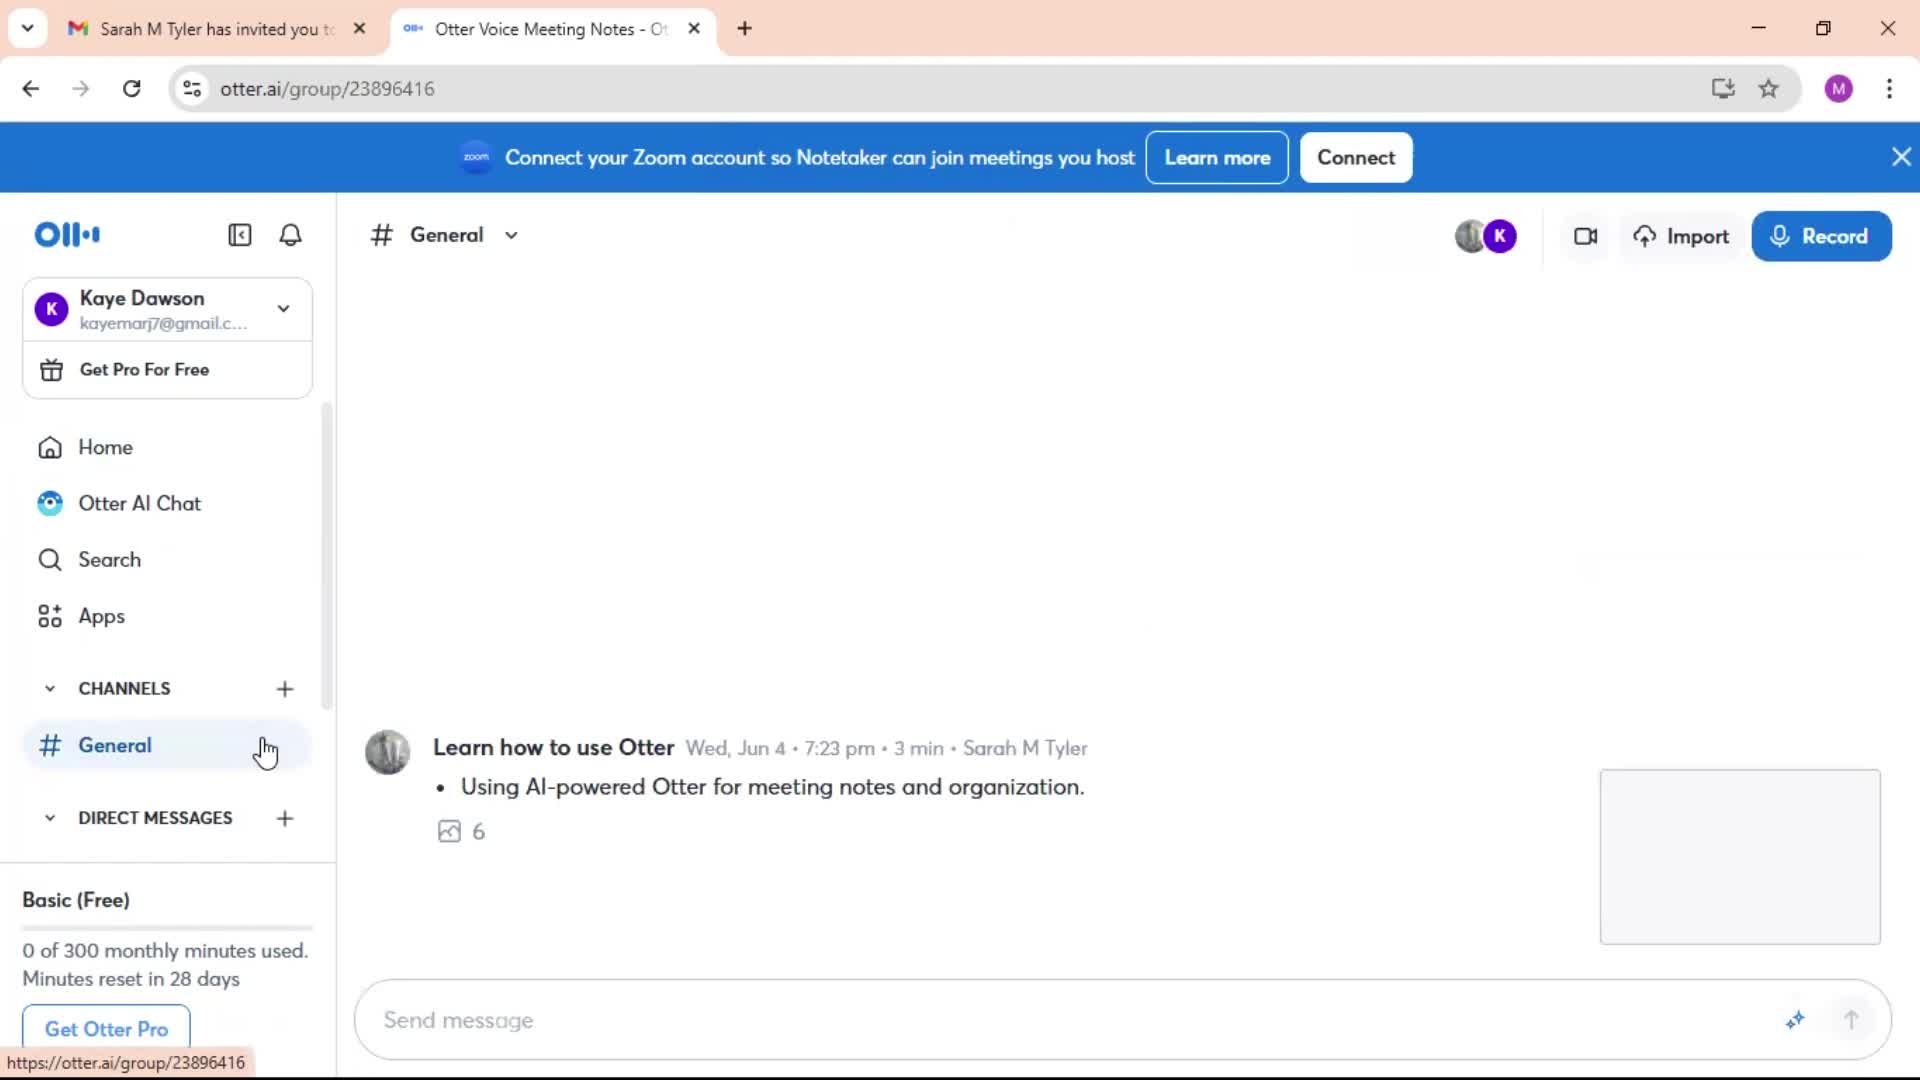
Task: Start a recording with the Record button
Action: tap(1821, 236)
